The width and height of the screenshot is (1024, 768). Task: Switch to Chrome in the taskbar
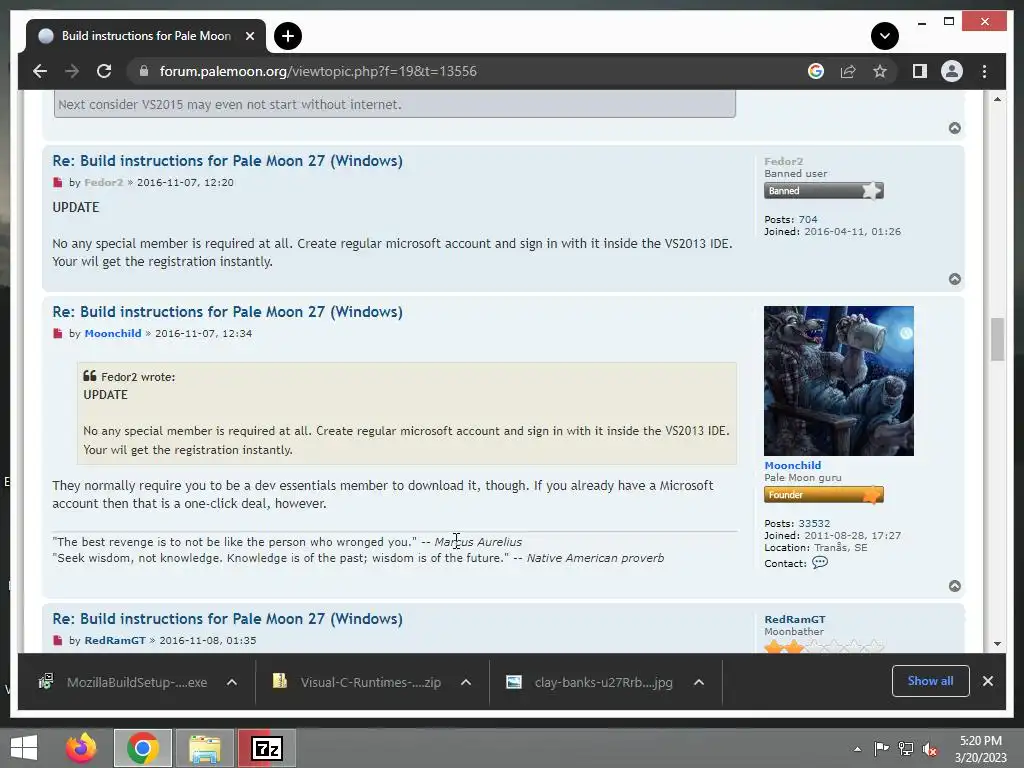point(143,748)
